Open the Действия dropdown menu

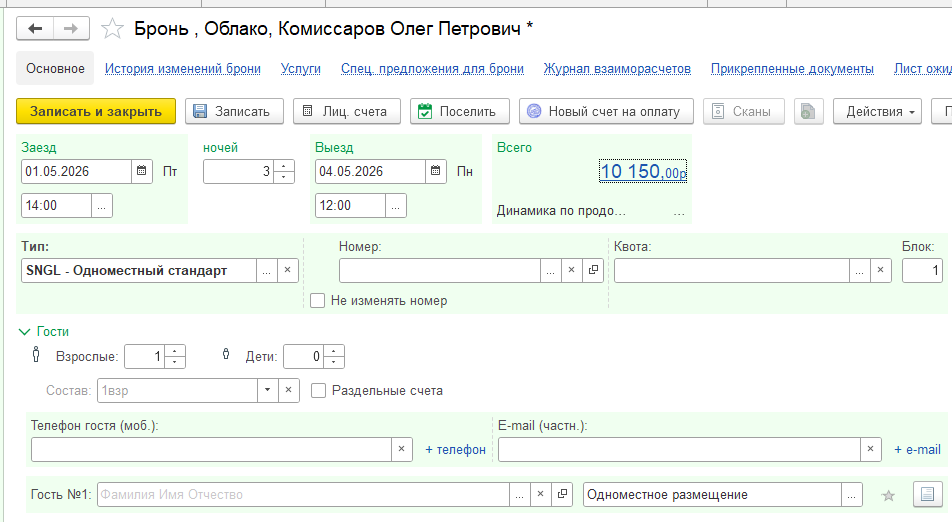pyautogui.click(x=877, y=112)
